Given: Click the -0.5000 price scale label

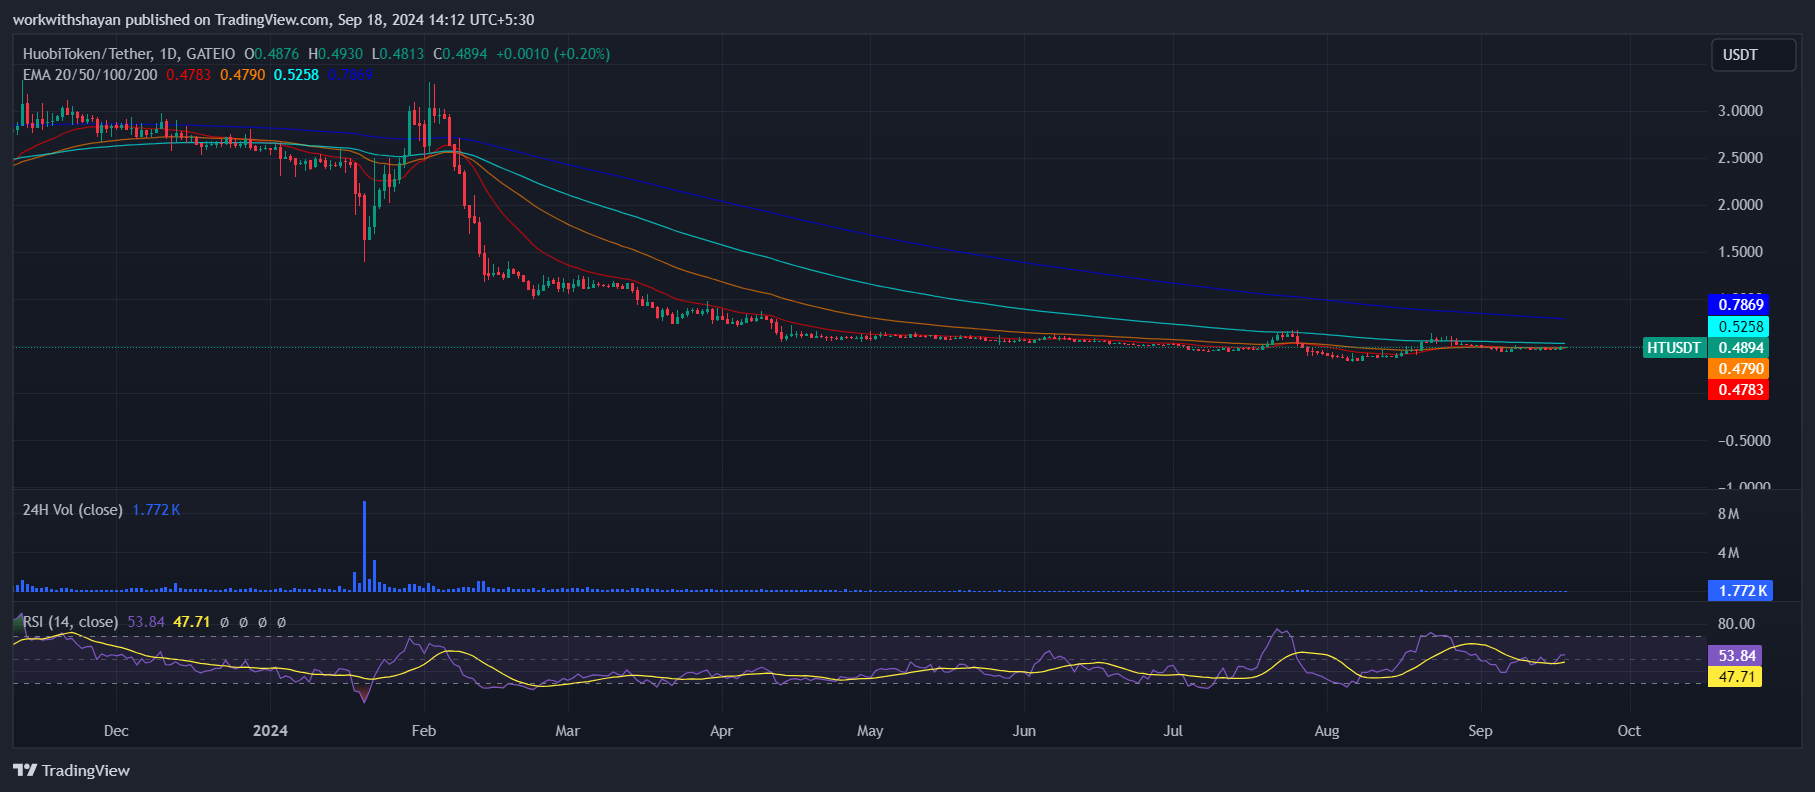Looking at the screenshot, I should tap(1743, 441).
